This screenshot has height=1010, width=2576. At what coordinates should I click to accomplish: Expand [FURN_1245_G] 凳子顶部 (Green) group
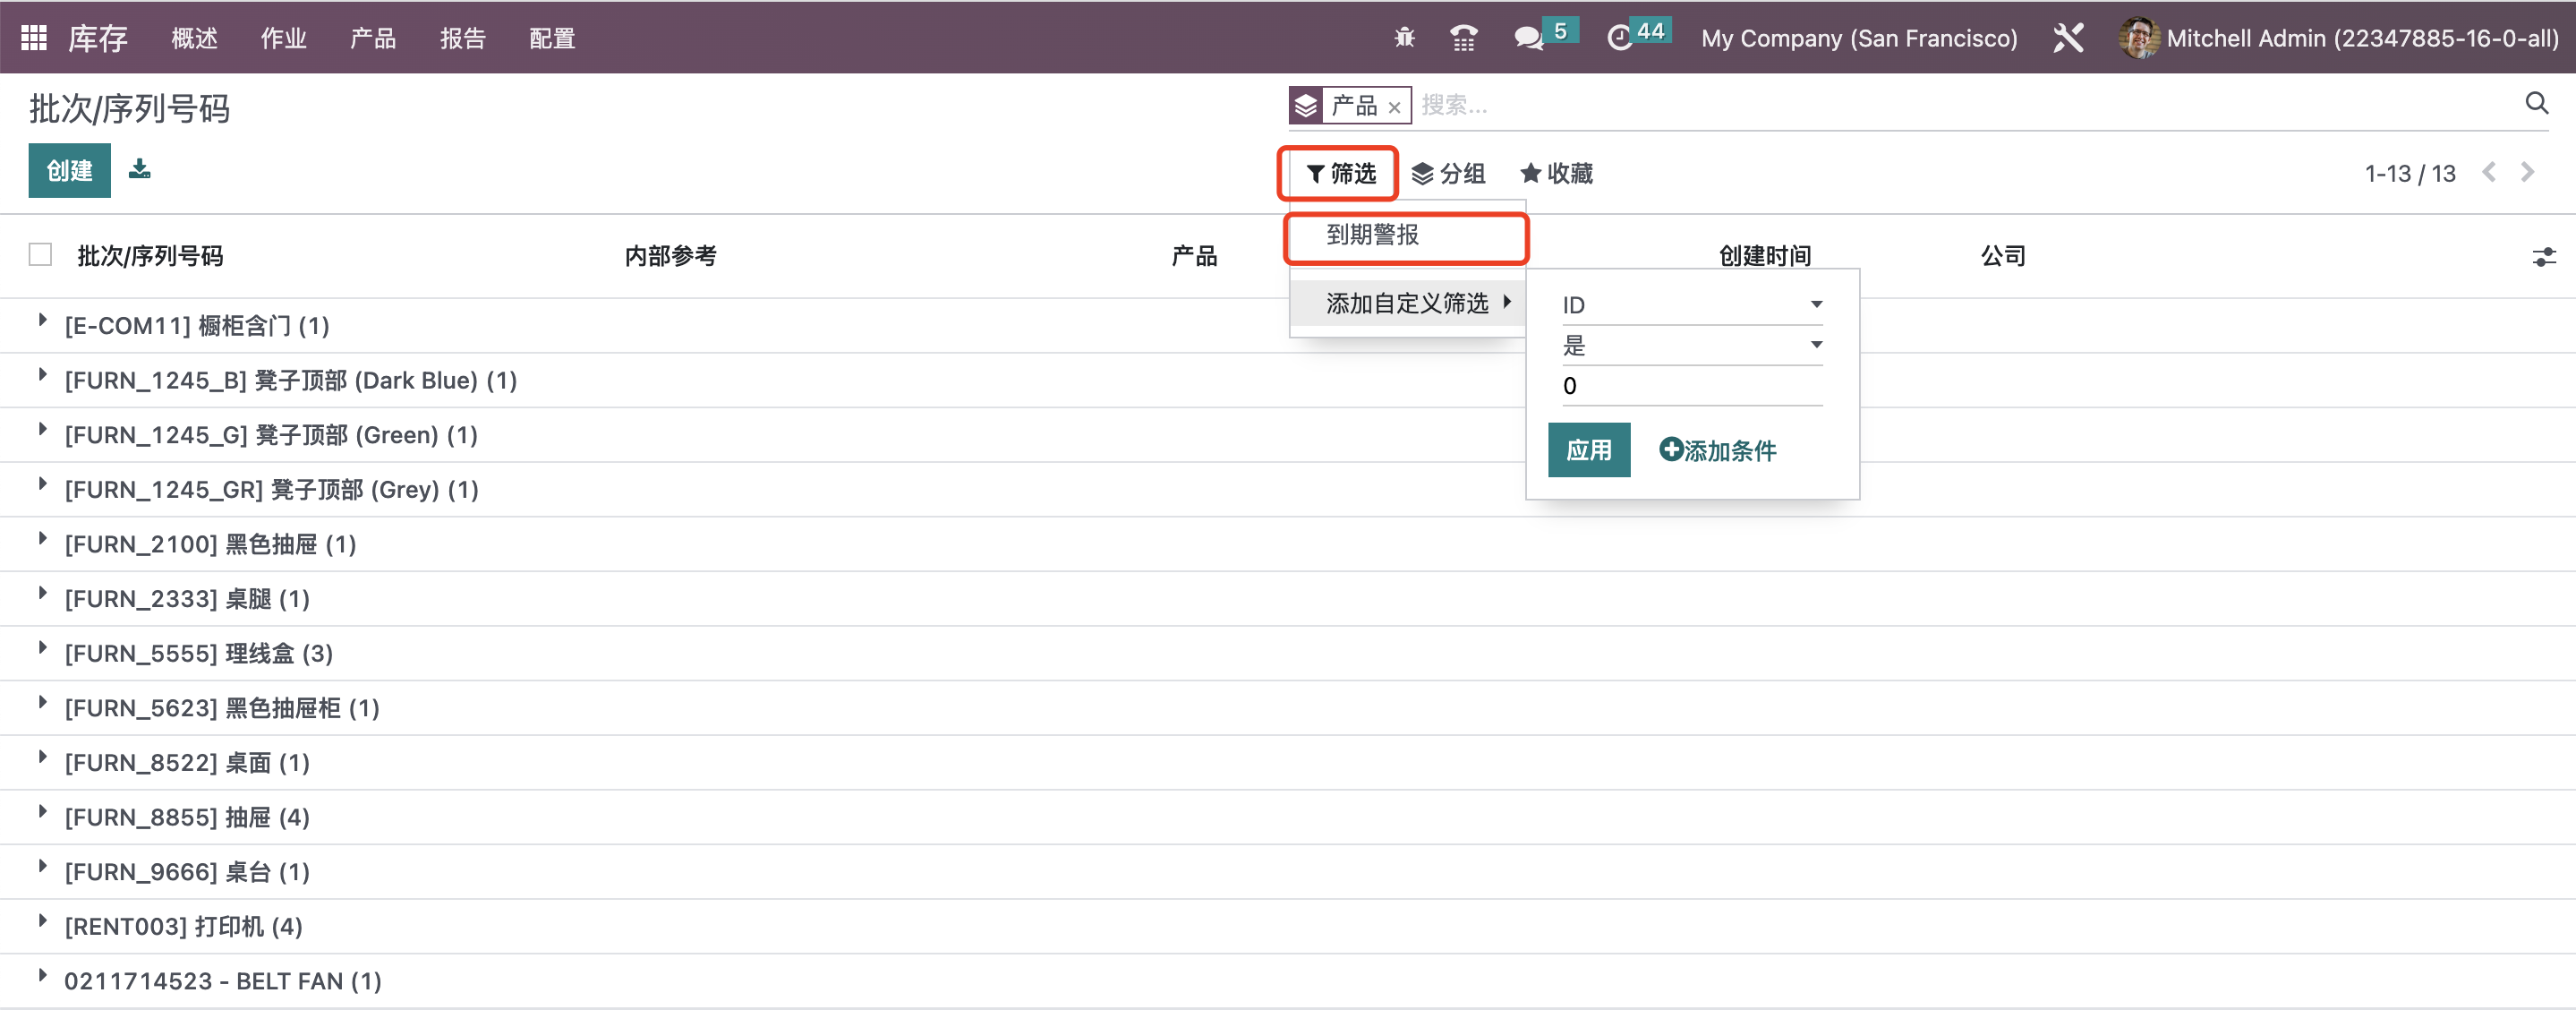(x=42, y=430)
